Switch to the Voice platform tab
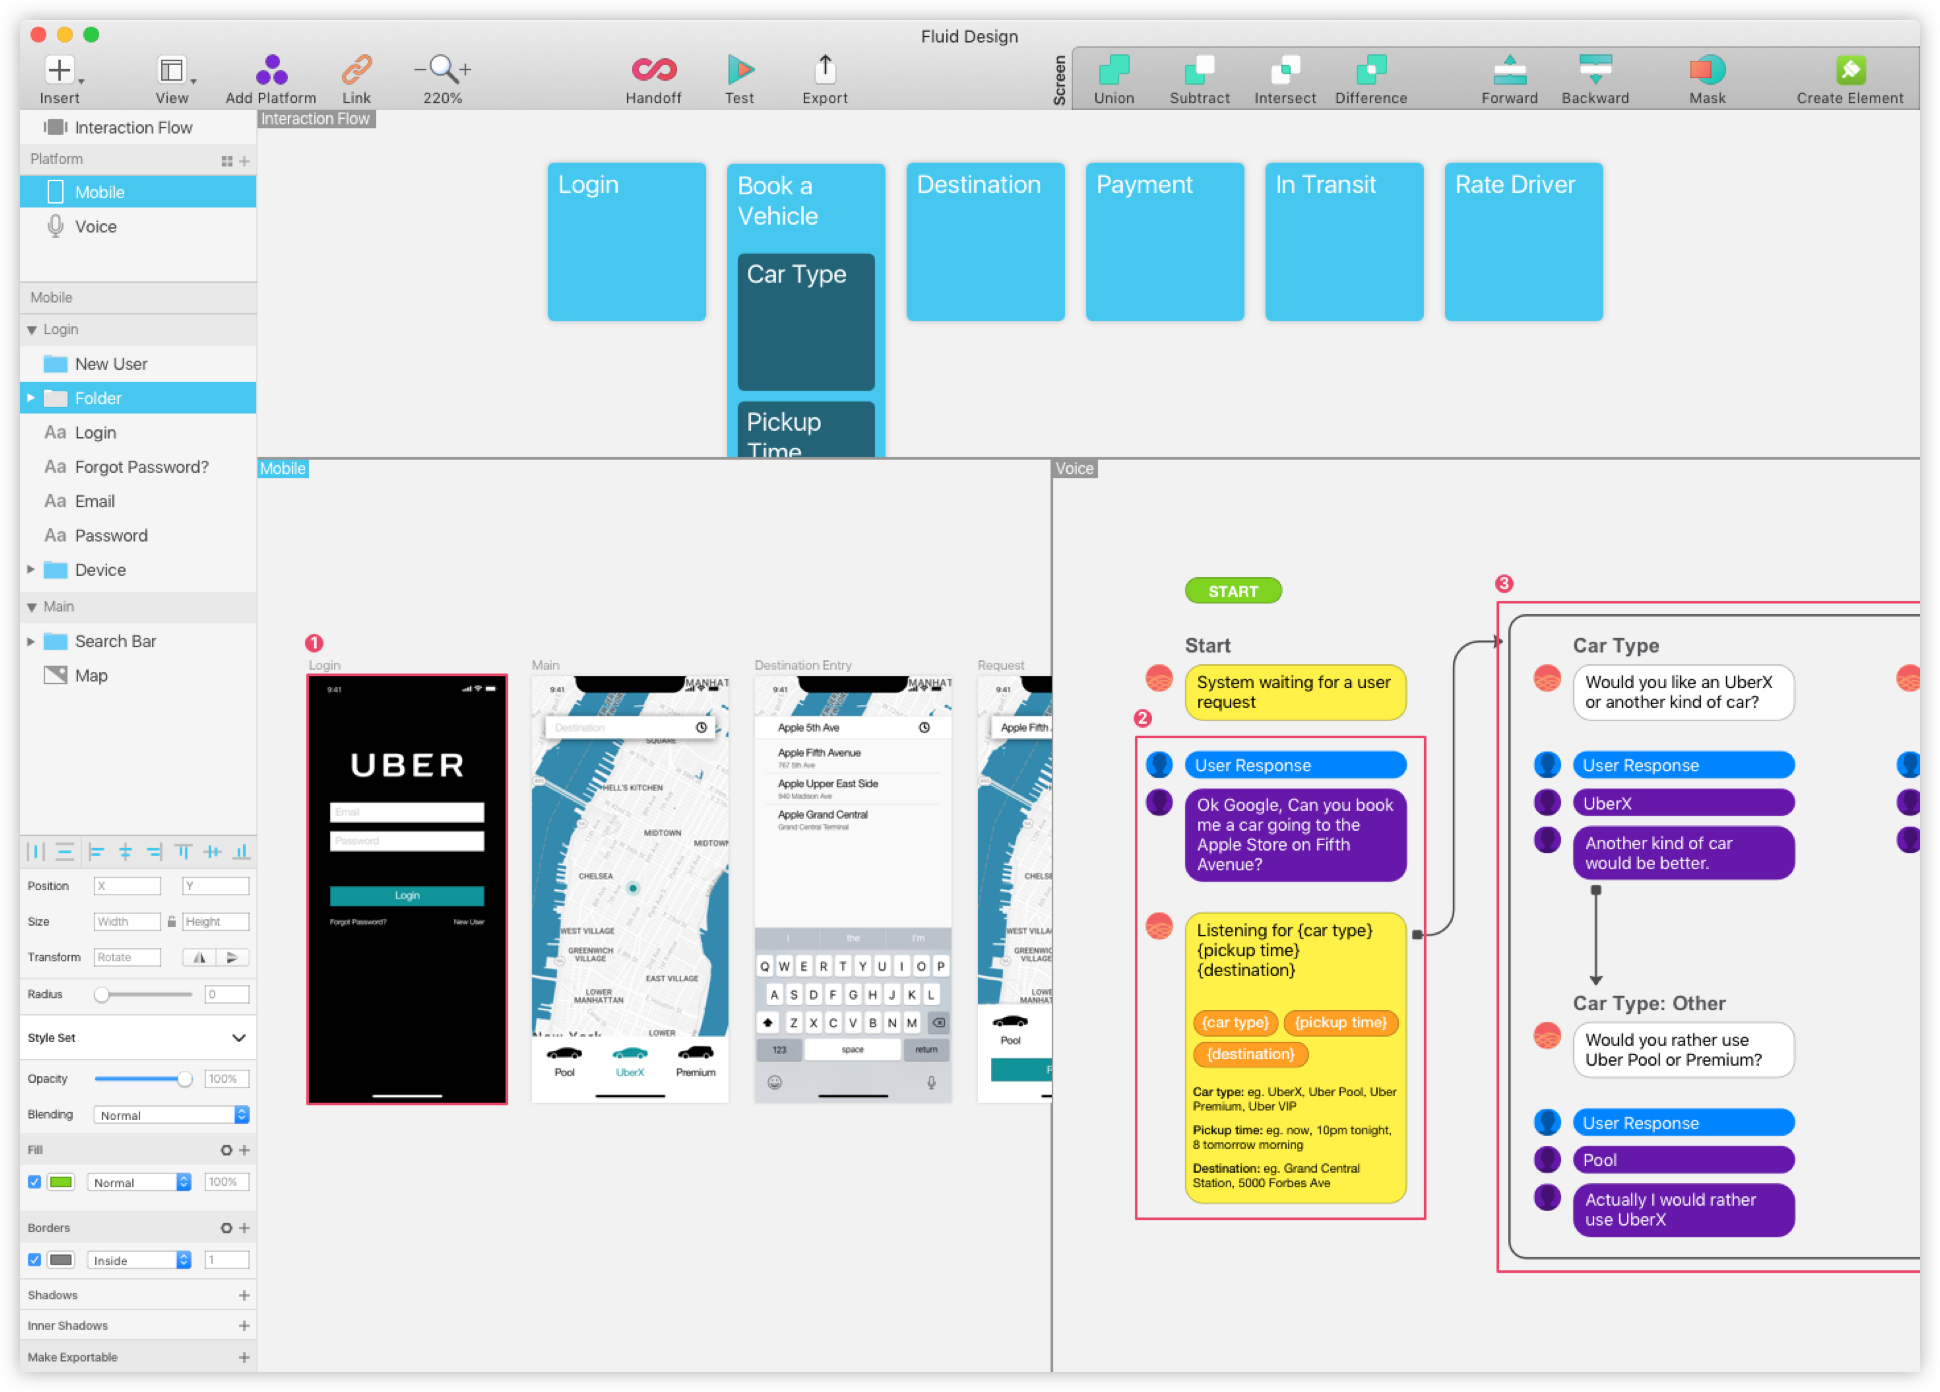 pyautogui.click(x=93, y=226)
